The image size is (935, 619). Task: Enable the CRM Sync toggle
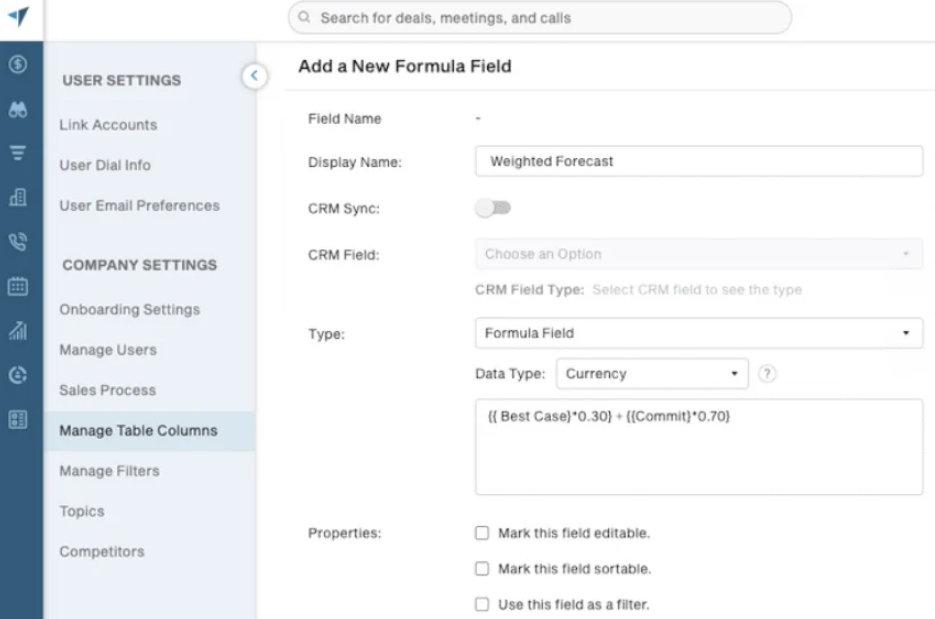coord(493,207)
